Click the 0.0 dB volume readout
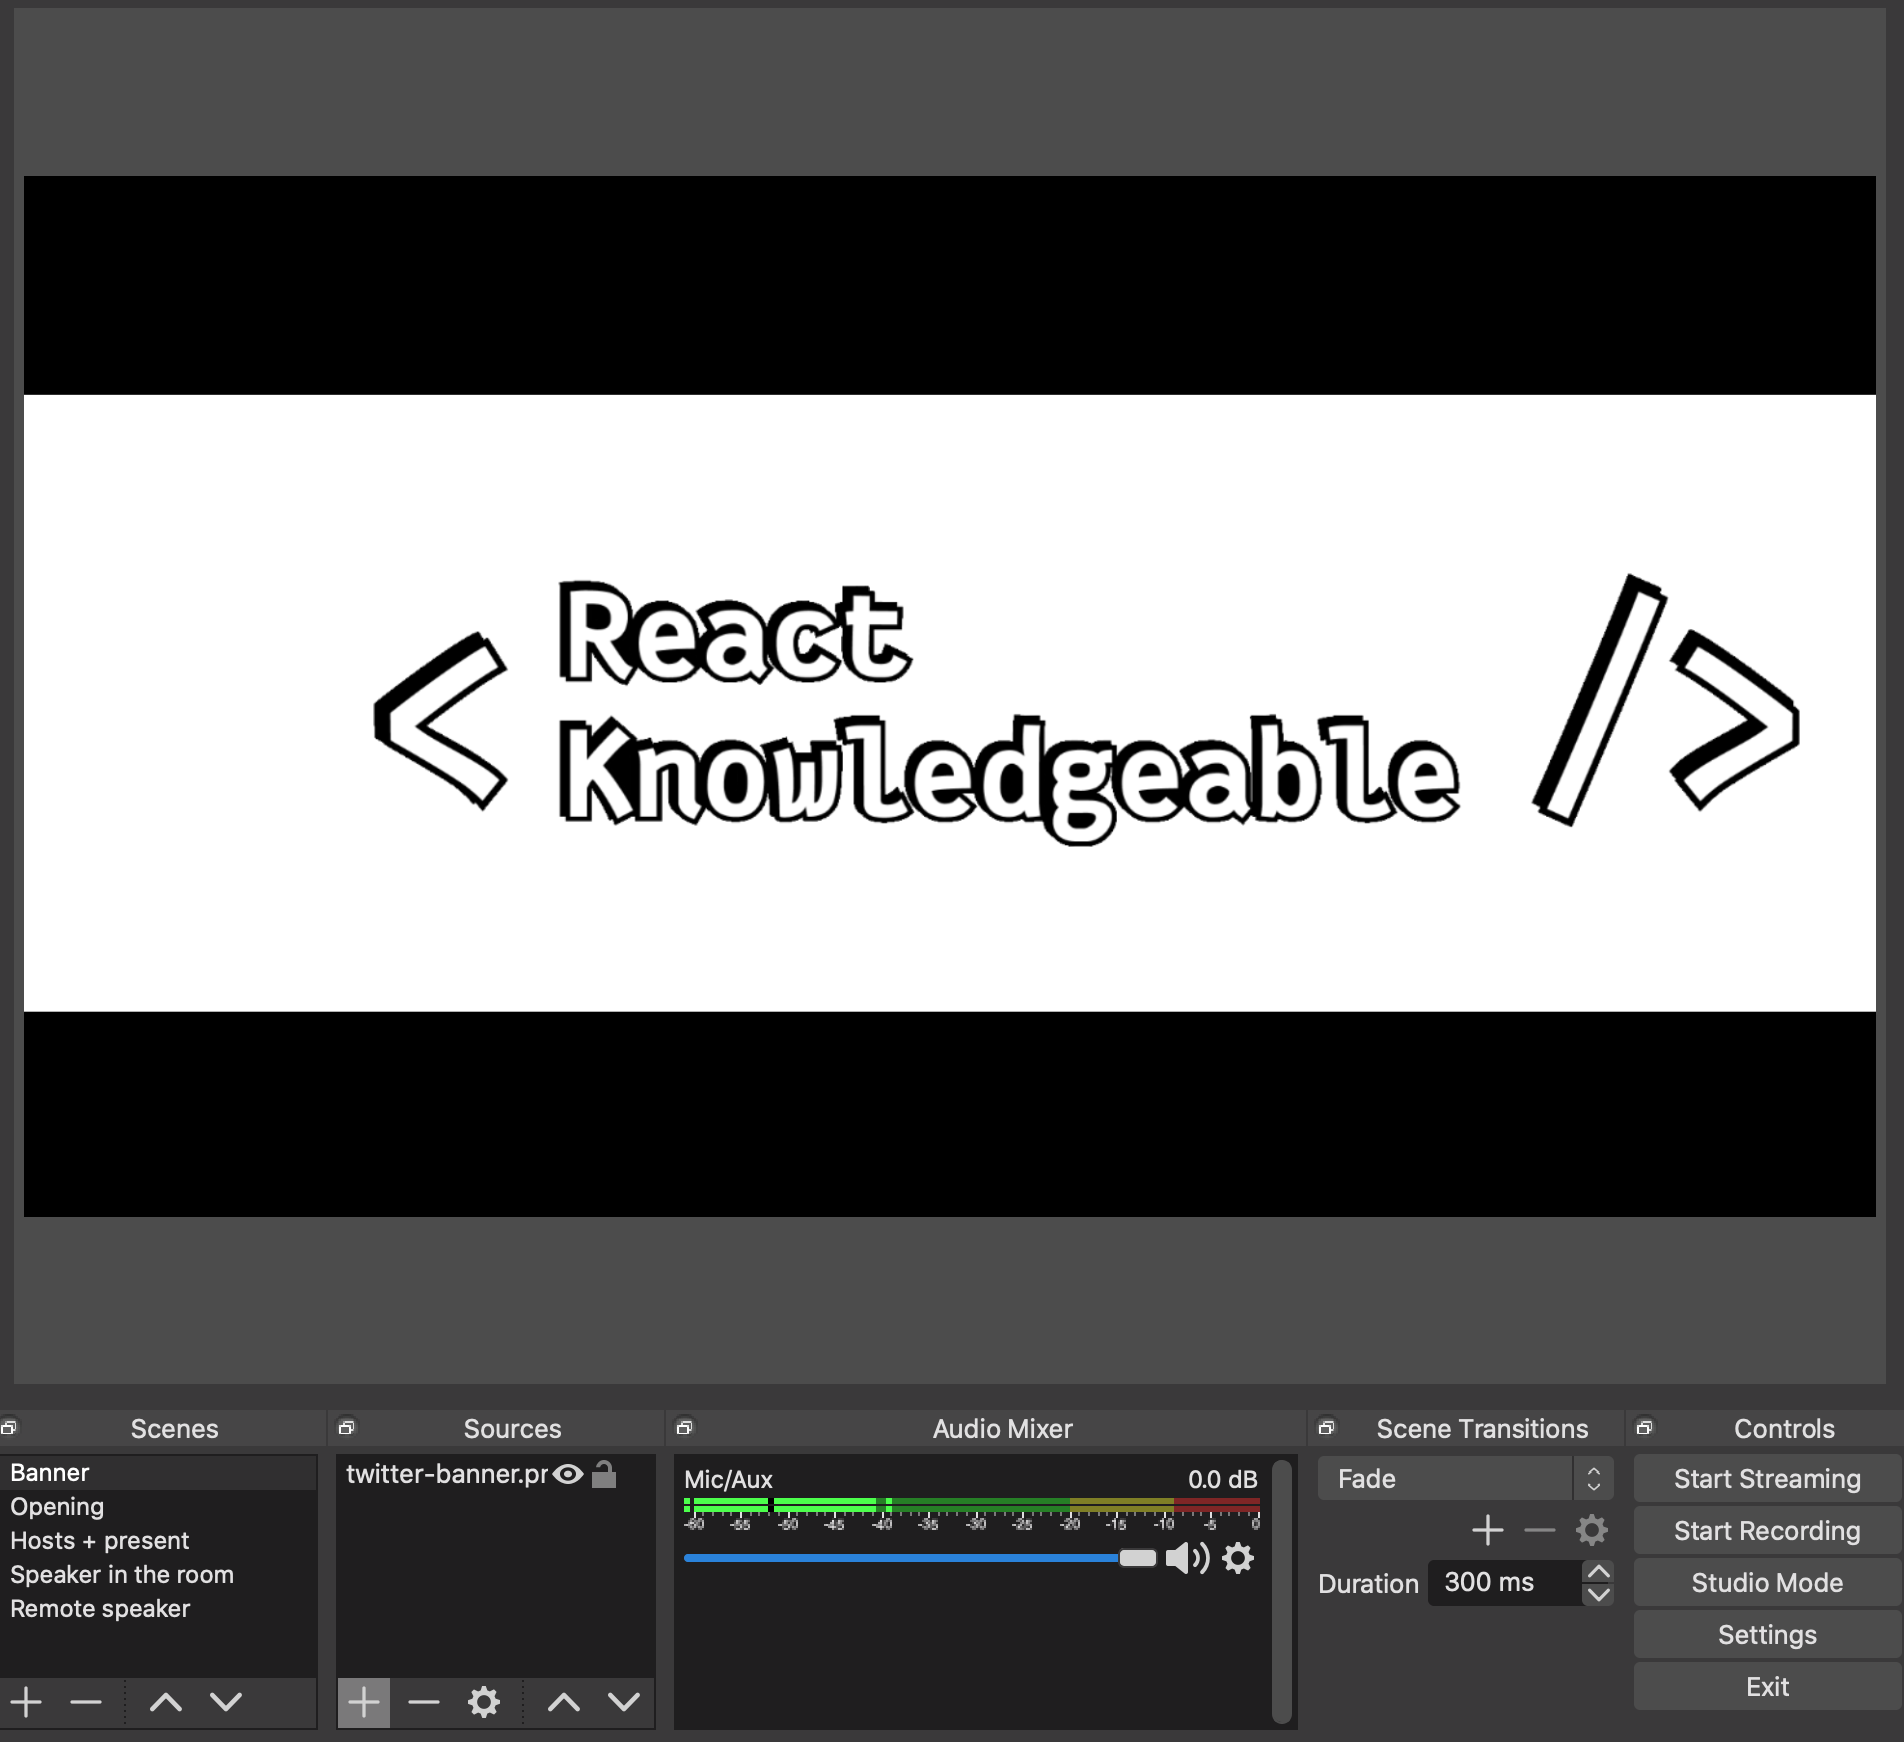The image size is (1904, 1742). click(x=1222, y=1479)
